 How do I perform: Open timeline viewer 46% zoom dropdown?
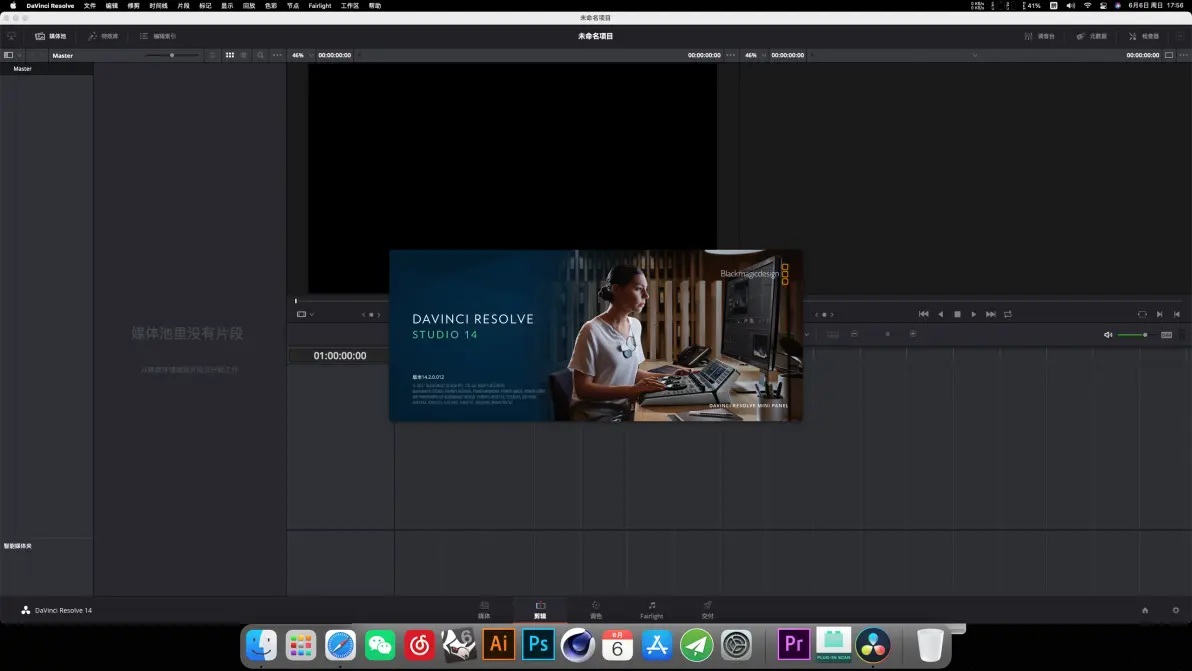(755, 55)
